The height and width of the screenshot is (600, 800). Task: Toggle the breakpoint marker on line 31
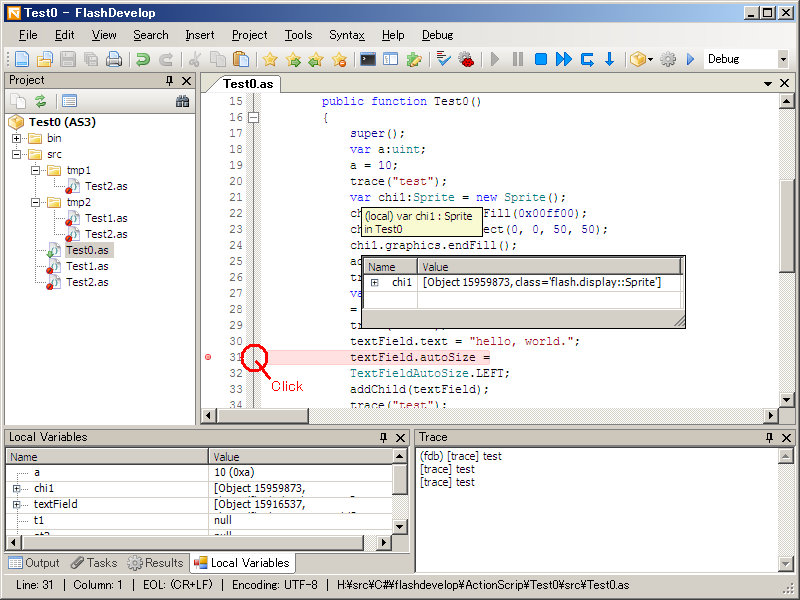[x=208, y=357]
